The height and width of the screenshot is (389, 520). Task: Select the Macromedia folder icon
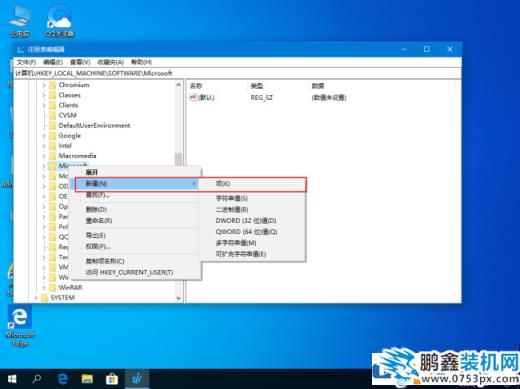coord(52,156)
